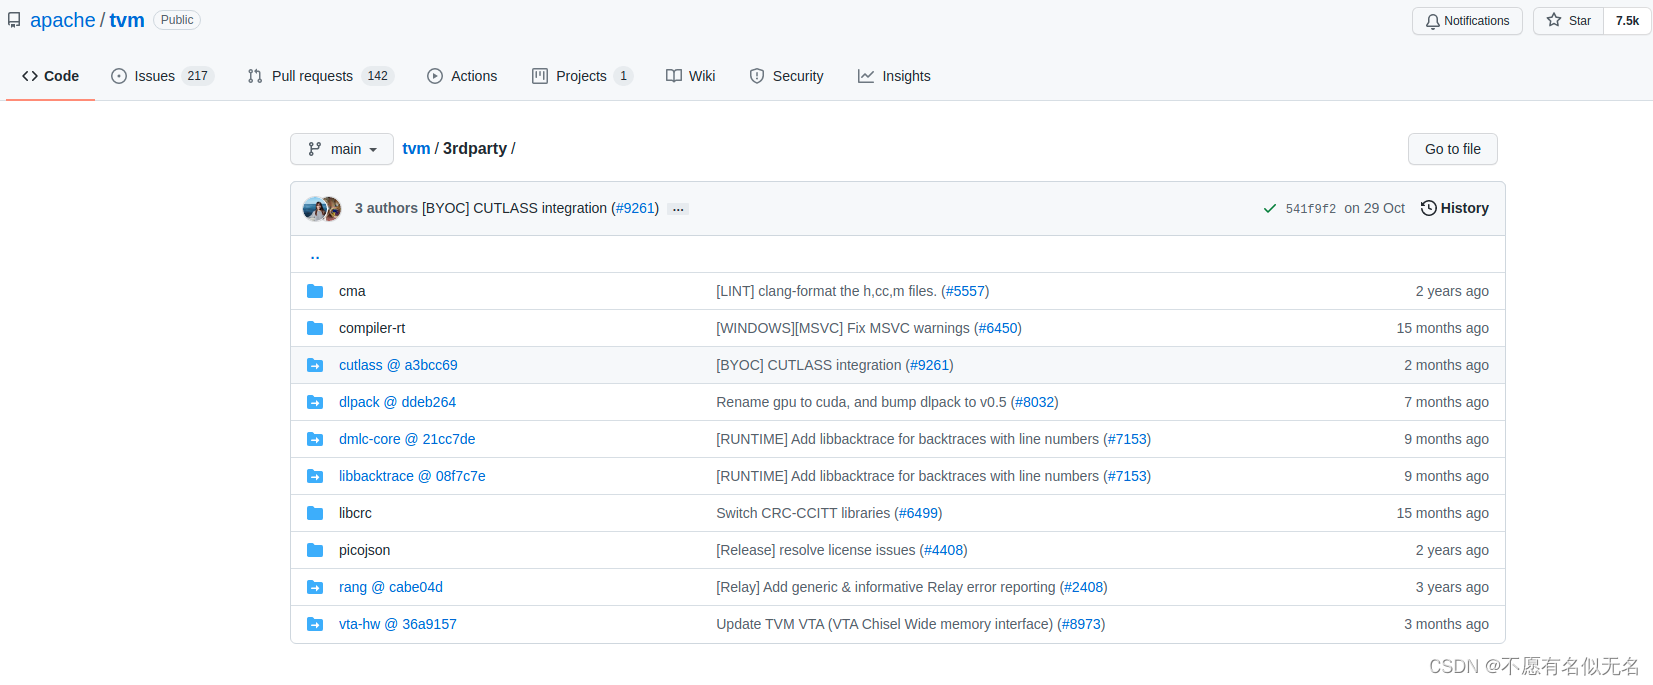The width and height of the screenshot is (1653, 685).
Task: Open the vta-hw @ 36a9157 submodule
Action: point(398,624)
